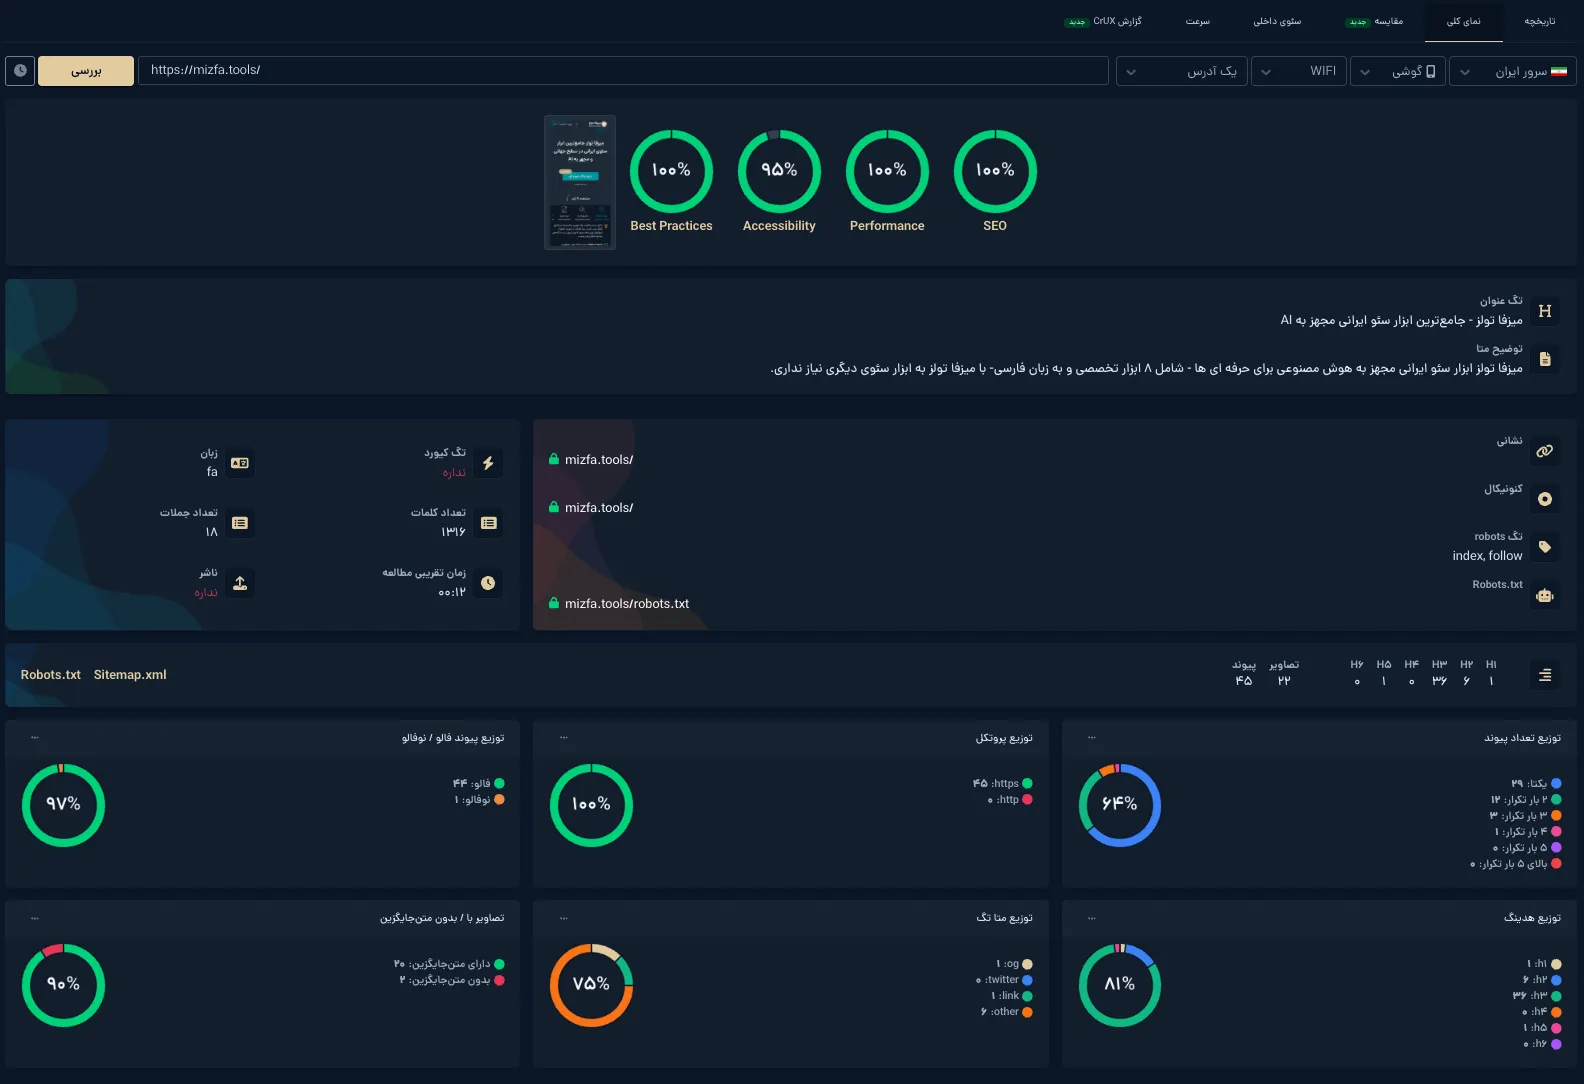Click the headings outline icon beside H1
The image size is (1584, 1084).
pyautogui.click(x=1545, y=675)
